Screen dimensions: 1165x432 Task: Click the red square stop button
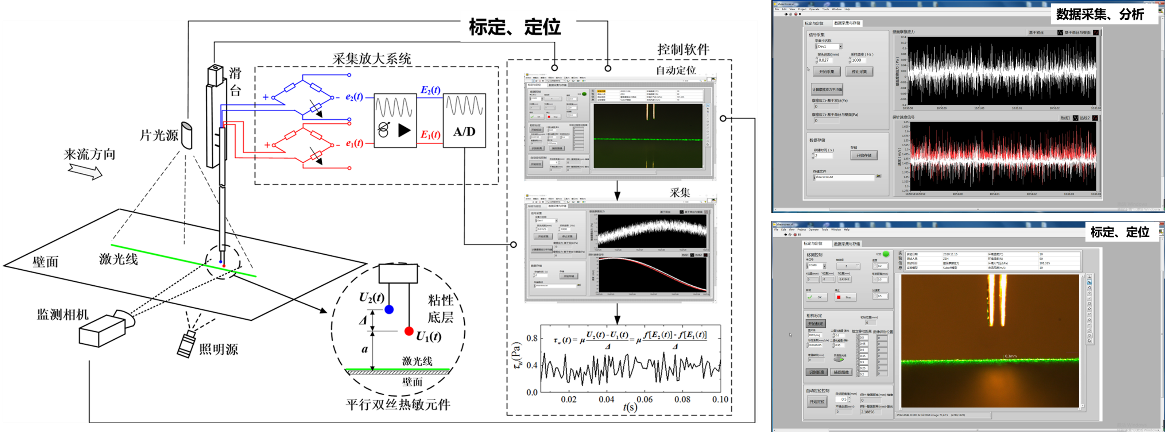click(x=846, y=296)
